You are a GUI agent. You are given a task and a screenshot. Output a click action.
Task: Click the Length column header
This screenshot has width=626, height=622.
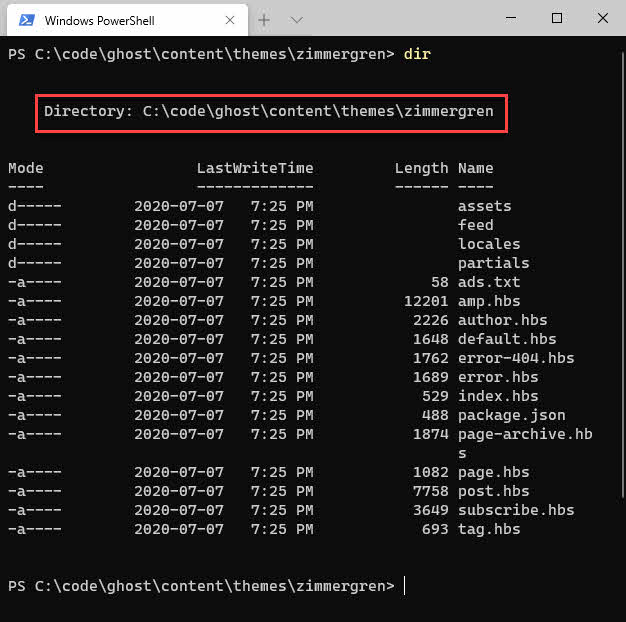421,168
